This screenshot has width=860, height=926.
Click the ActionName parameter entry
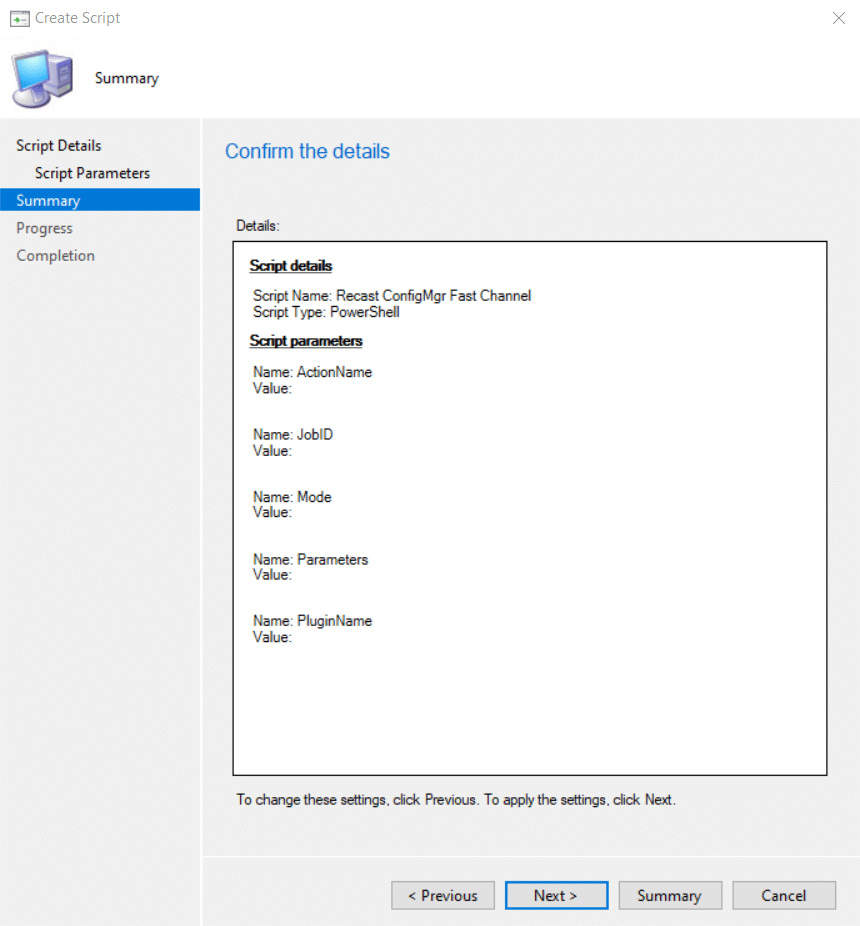tap(312, 372)
